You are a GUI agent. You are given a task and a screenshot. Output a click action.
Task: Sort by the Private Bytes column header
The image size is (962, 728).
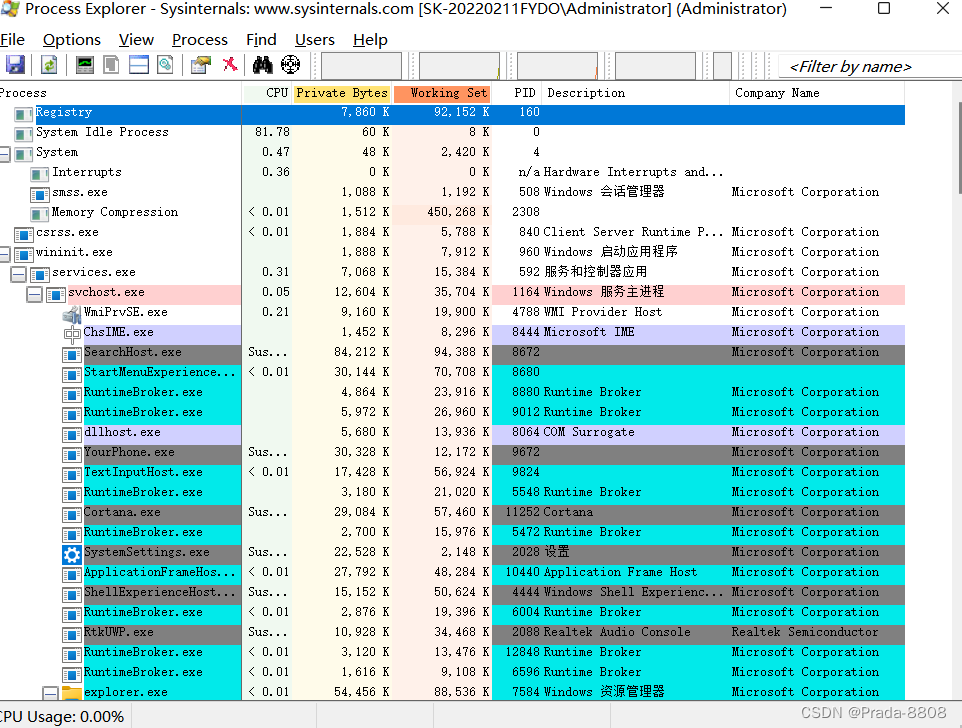342,93
